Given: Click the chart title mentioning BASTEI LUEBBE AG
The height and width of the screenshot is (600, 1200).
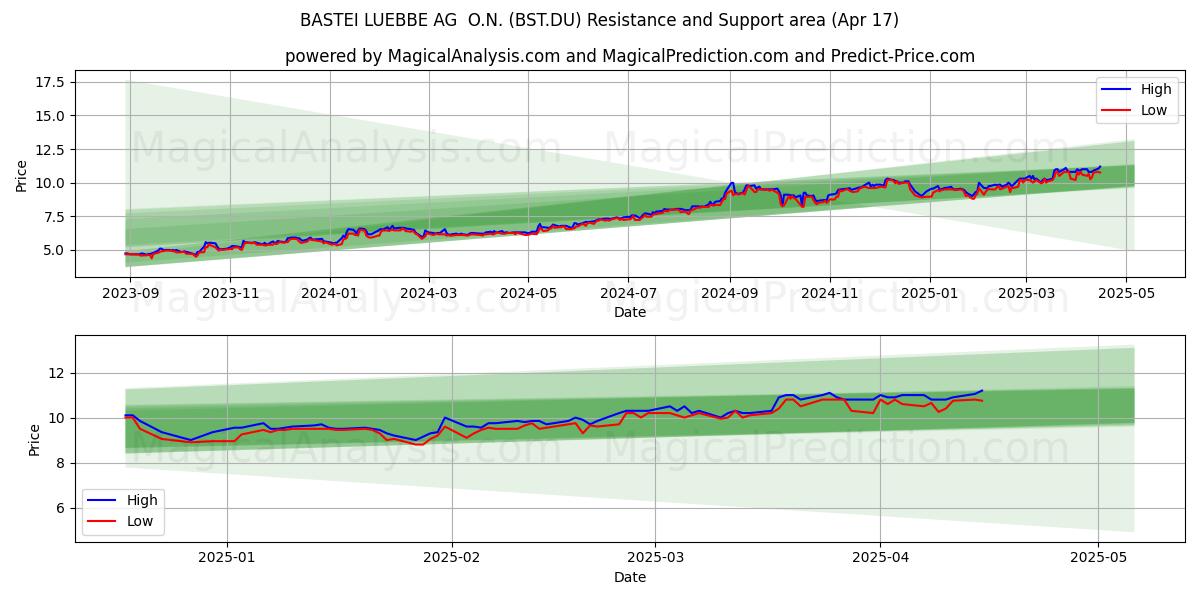Looking at the screenshot, I should click(x=599, y=20).
